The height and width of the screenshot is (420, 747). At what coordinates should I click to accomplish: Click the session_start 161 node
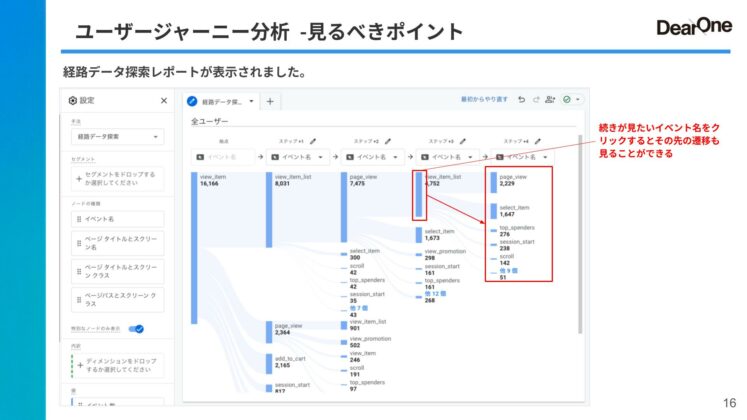419,269
